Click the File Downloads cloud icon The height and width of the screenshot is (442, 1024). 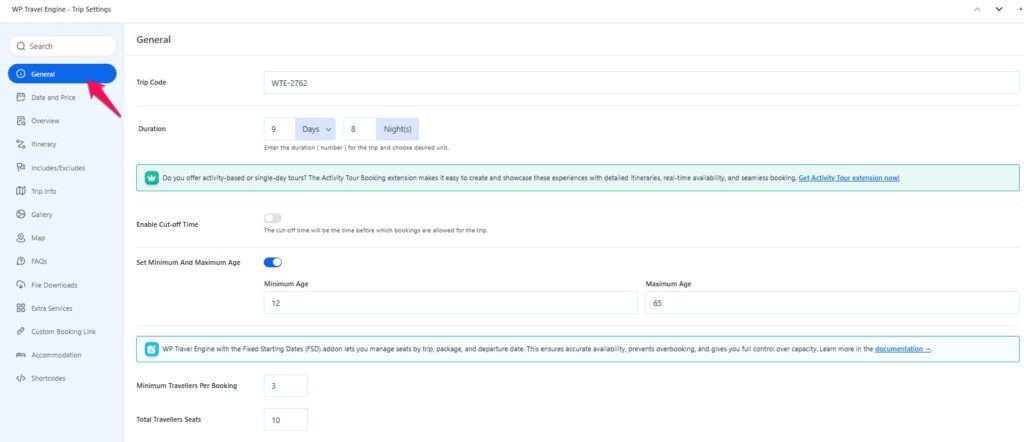coord(21,285)
